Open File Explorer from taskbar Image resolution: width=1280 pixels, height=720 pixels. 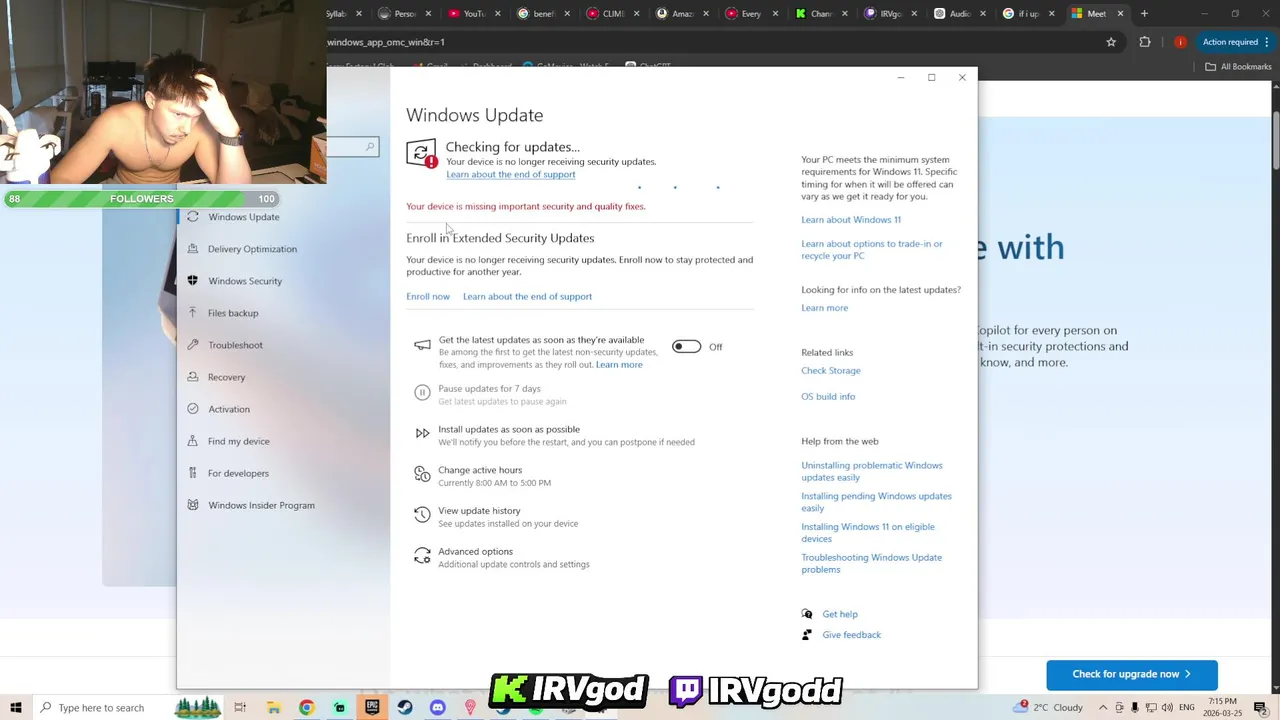tap(273, 708)
